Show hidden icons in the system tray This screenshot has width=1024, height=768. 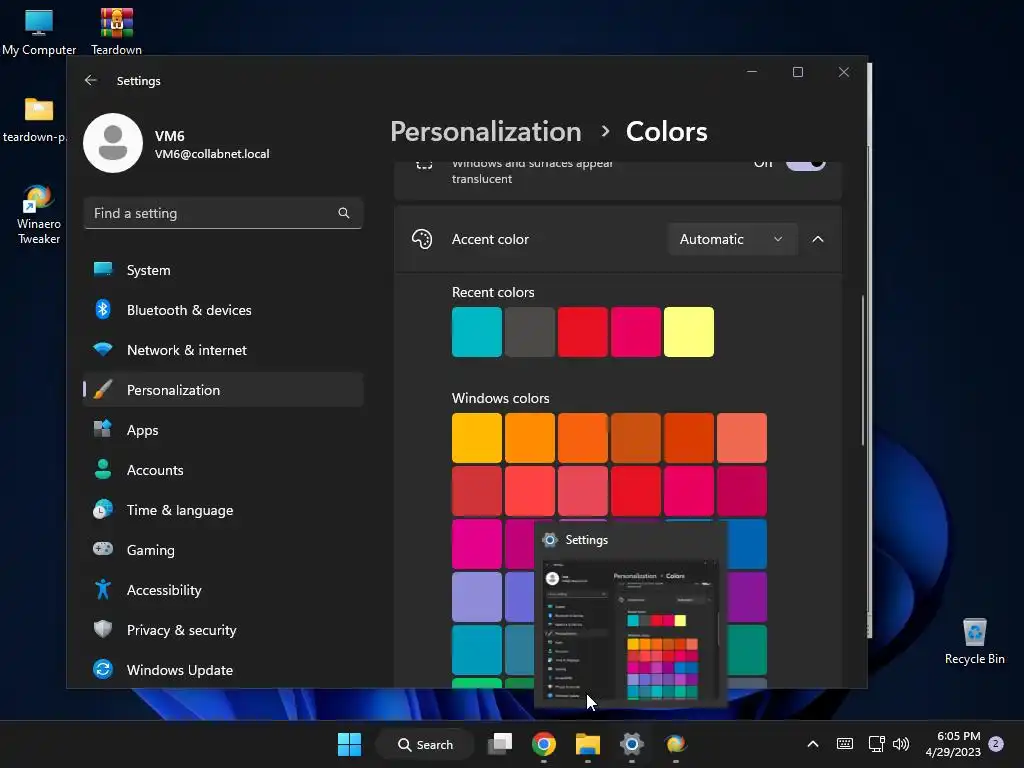coord(813,744)
